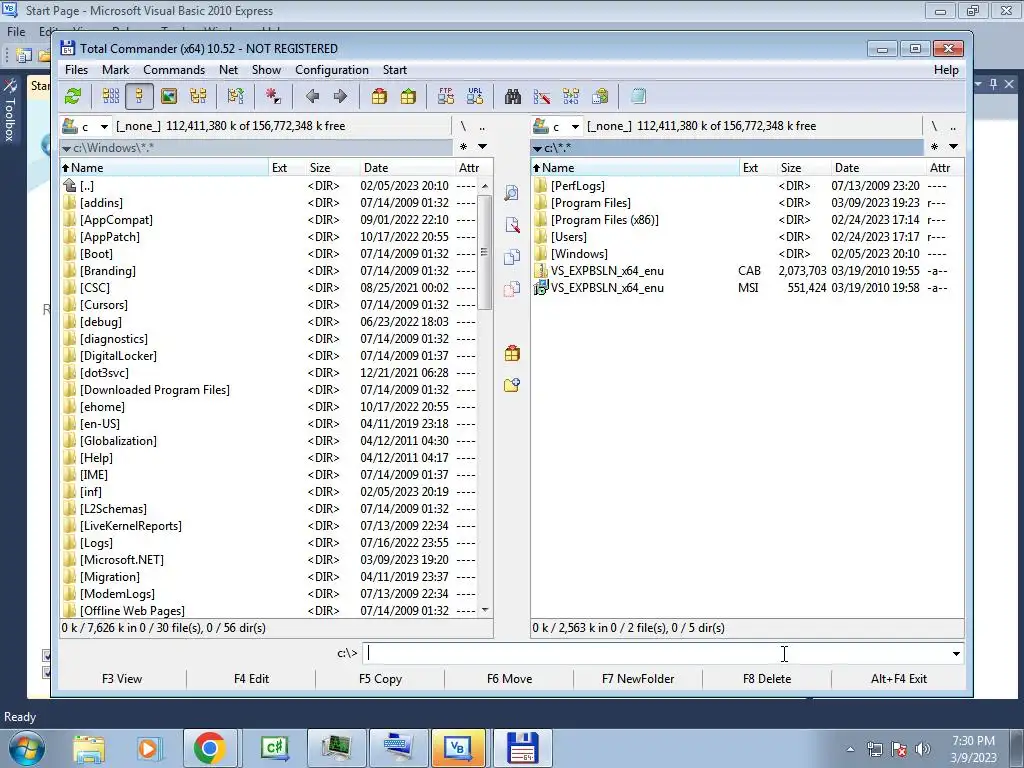Viewport: 1024px width, 768px height.
Task: Click the F6 Move button
Action: point(509,679)
